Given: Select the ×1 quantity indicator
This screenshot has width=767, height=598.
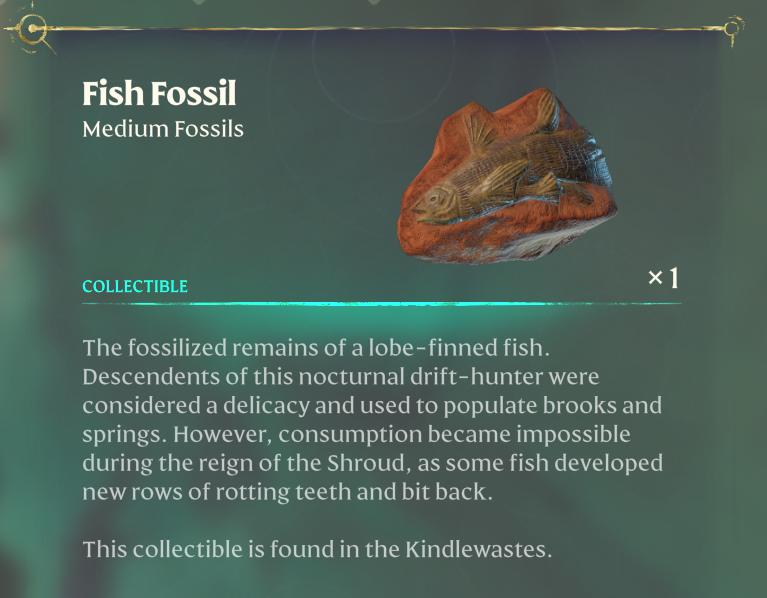Looking at the screenshot, I should click(663, 278).
